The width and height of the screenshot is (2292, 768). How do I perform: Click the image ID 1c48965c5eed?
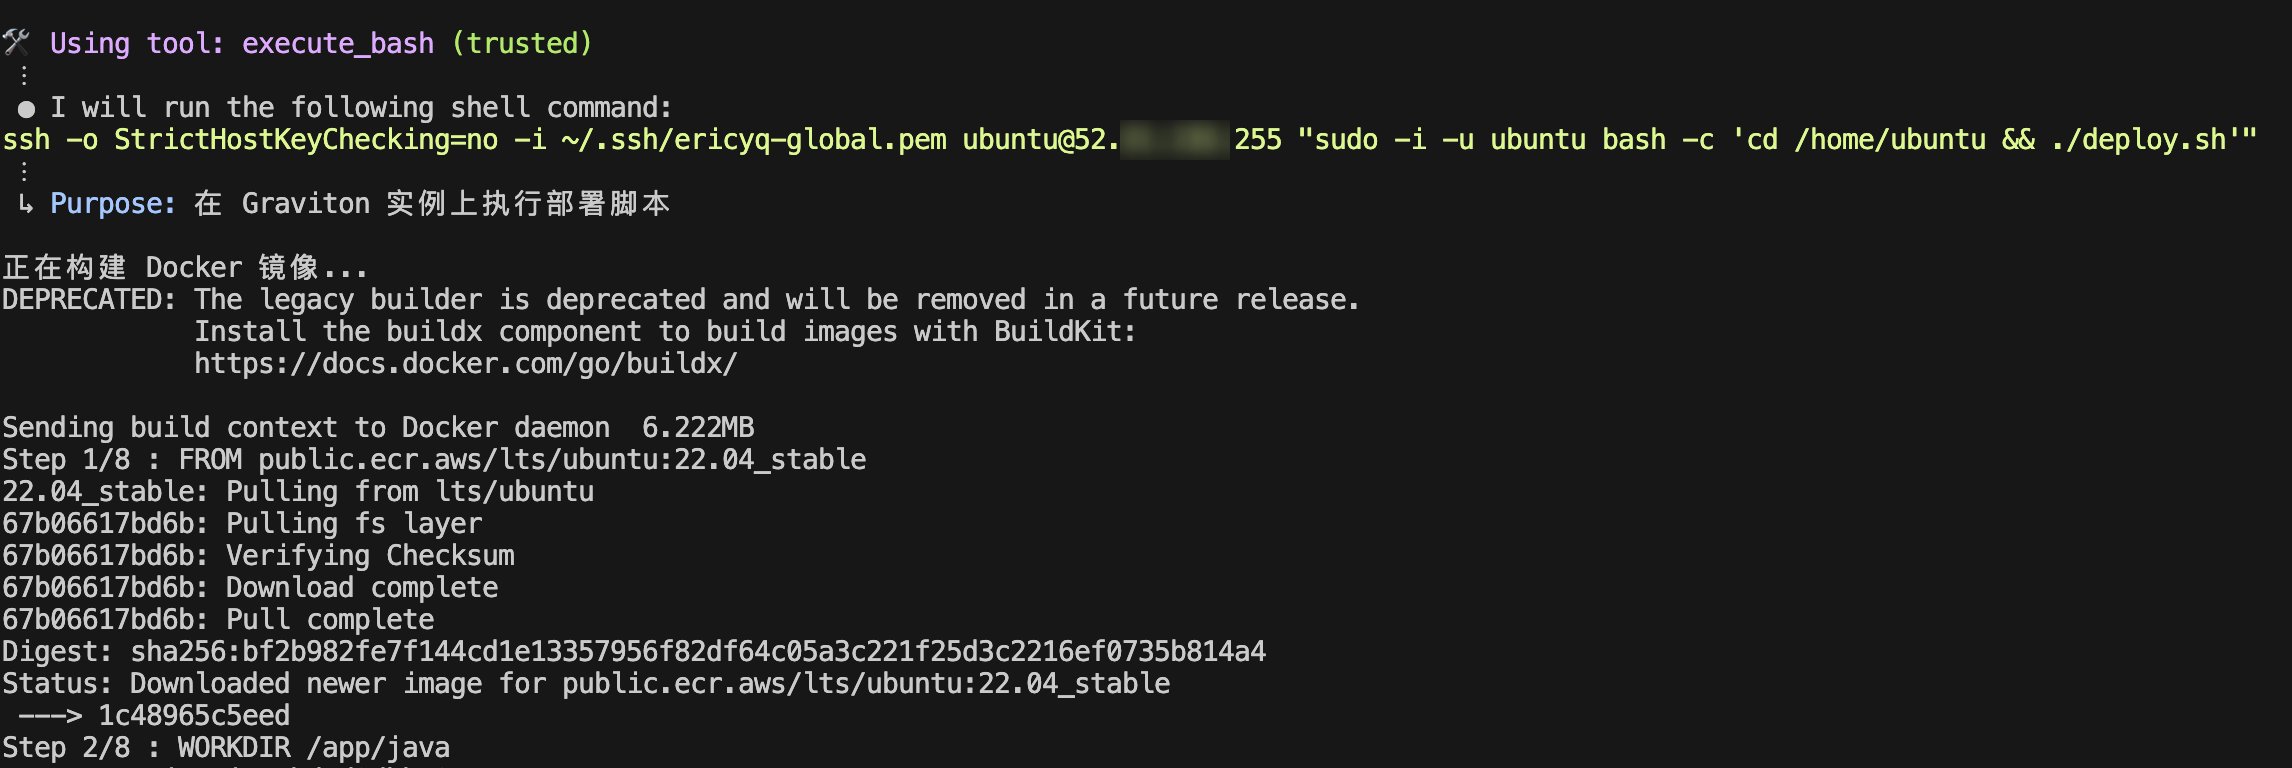click(x=194, y=716)
